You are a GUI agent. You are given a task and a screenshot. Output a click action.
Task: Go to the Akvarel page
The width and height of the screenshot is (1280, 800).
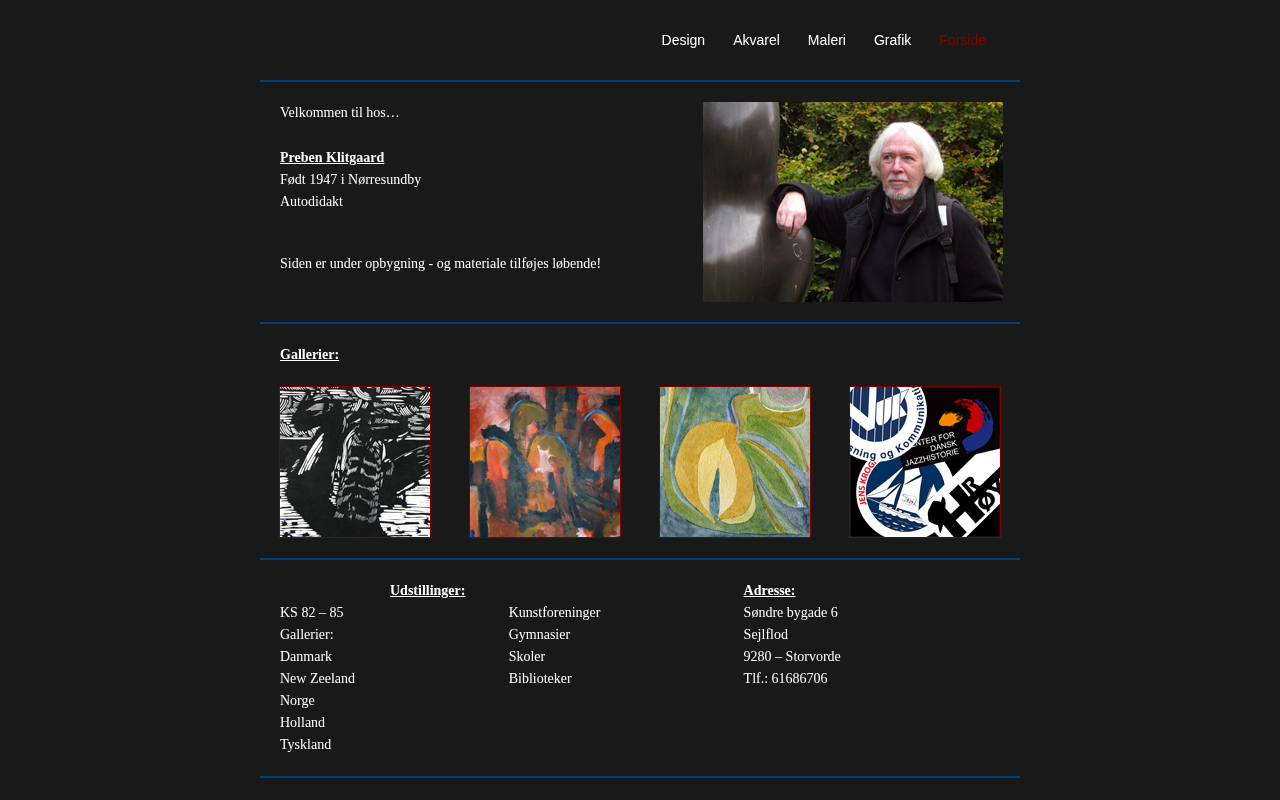756,40
